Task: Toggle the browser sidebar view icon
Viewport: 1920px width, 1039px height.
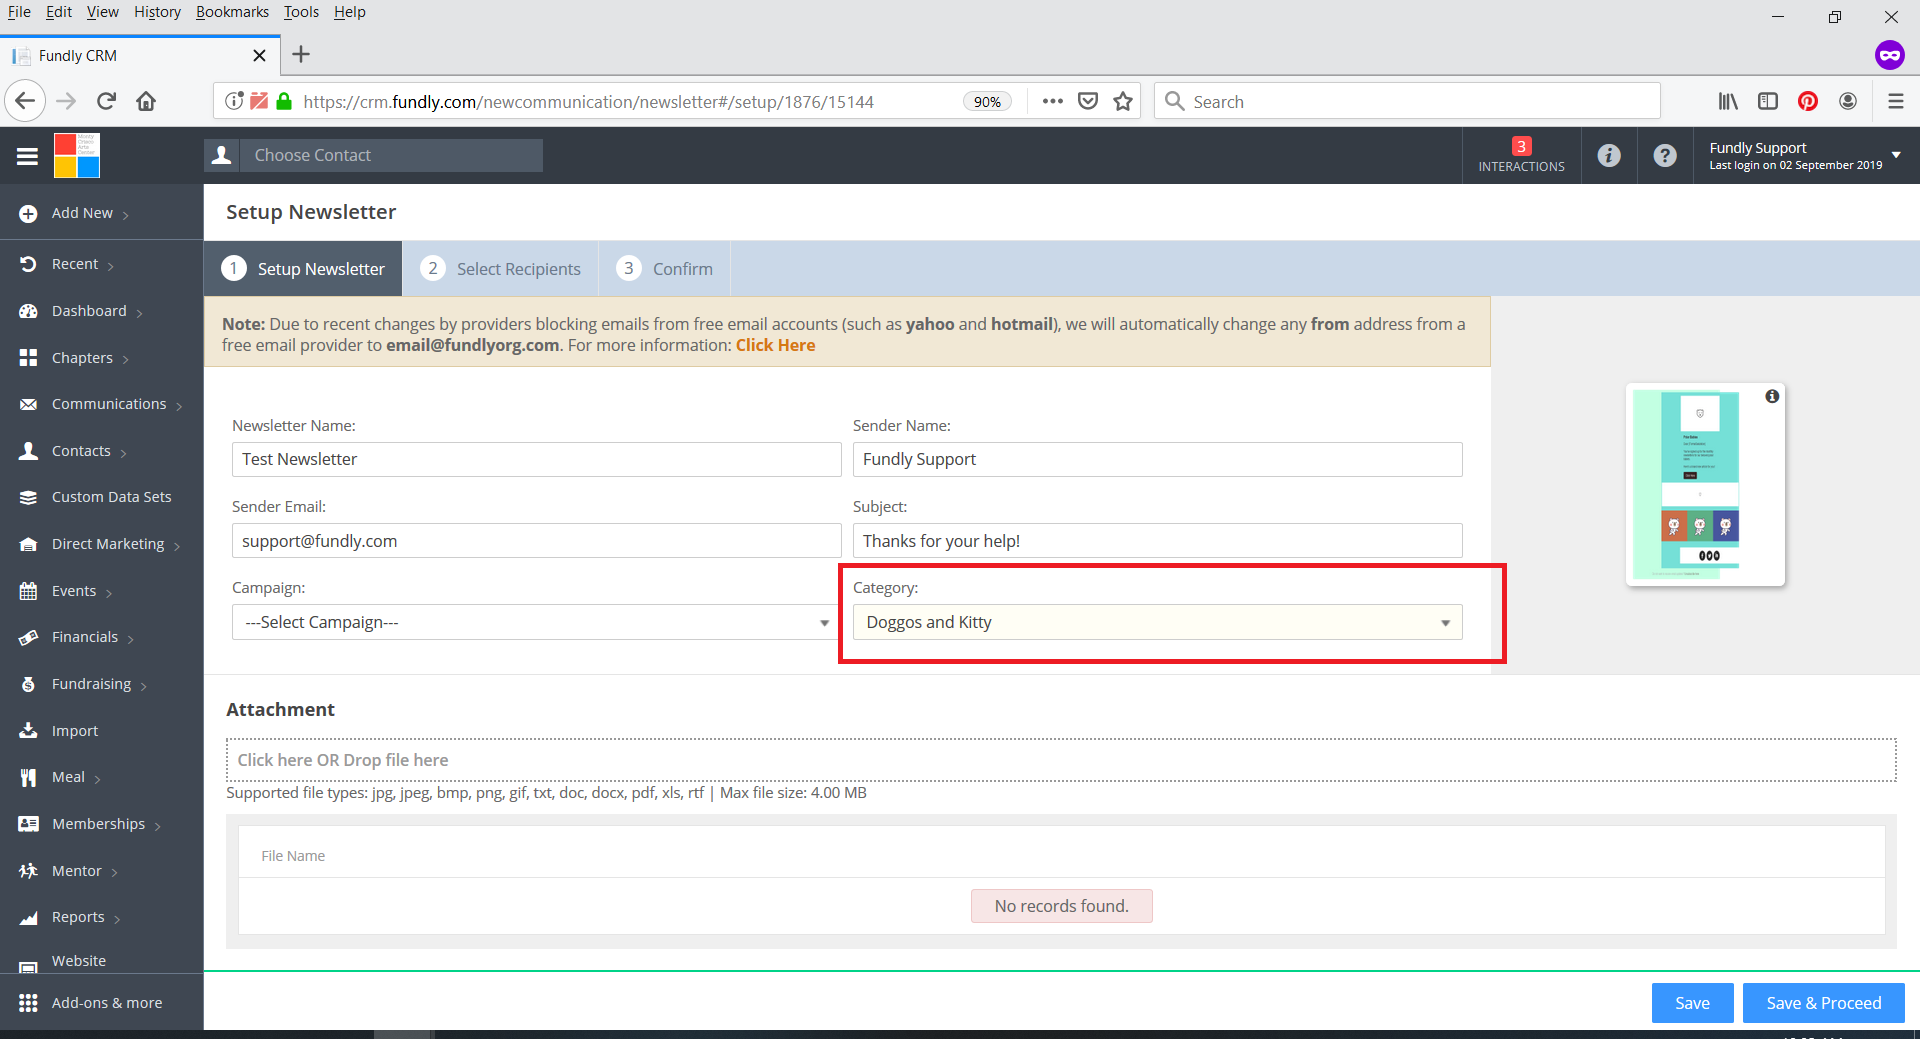Action: [x=1768, y=101]
